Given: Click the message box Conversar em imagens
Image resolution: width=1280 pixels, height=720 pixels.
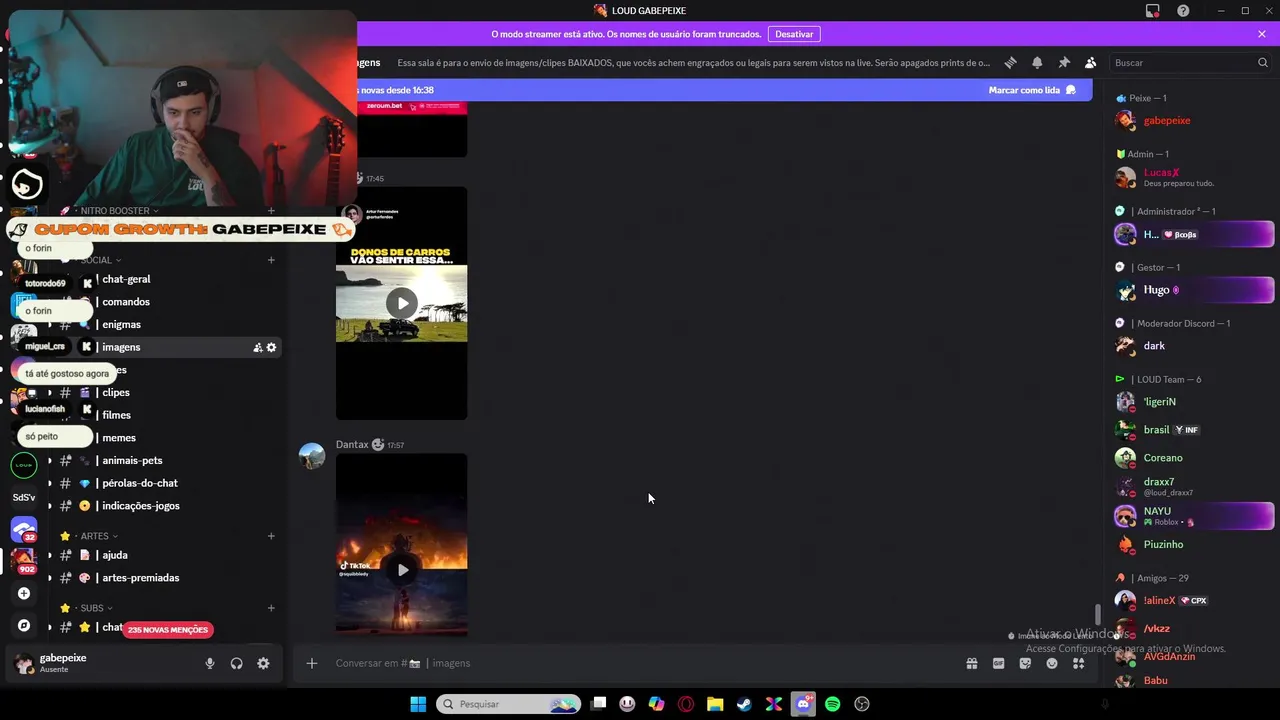Looking at the screenshot, I should click(640, 663).
